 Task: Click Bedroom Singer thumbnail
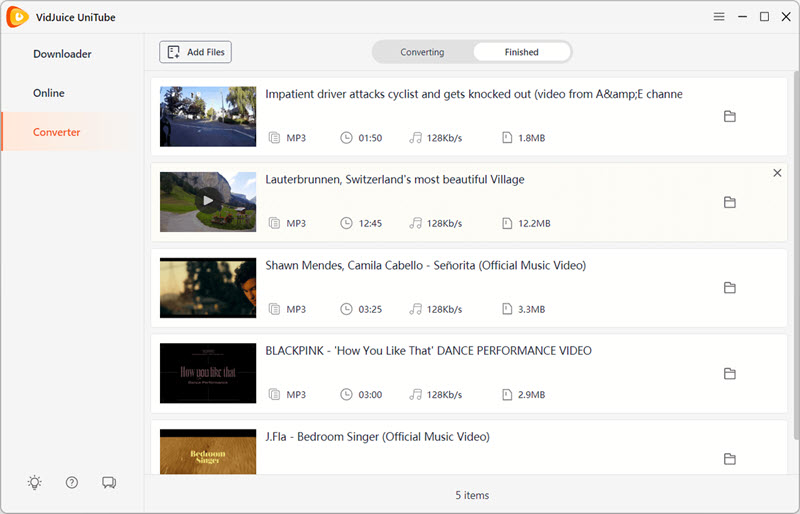208,452
